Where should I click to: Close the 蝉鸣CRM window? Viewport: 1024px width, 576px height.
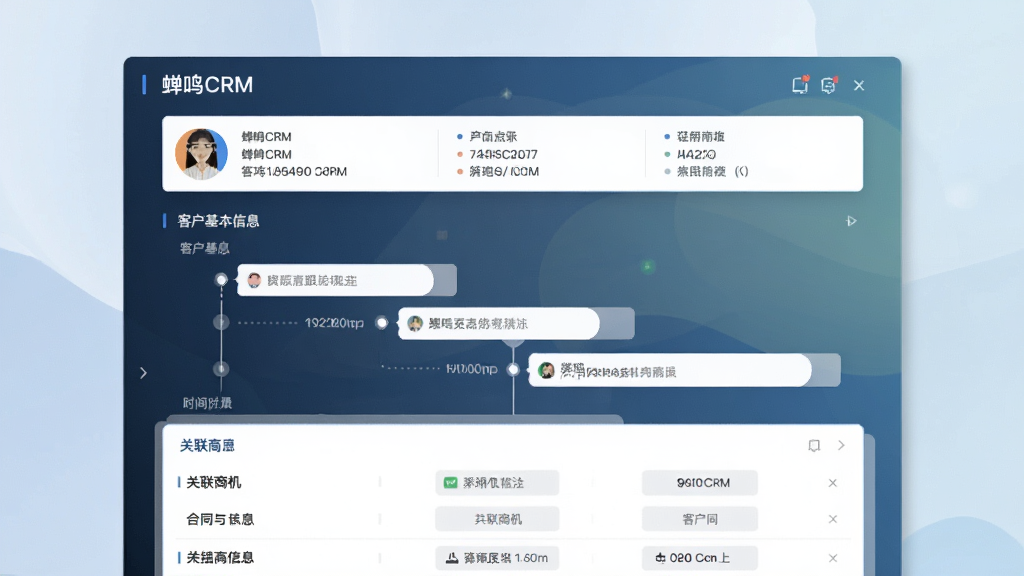pyautogui.click(x=859, y=86)
